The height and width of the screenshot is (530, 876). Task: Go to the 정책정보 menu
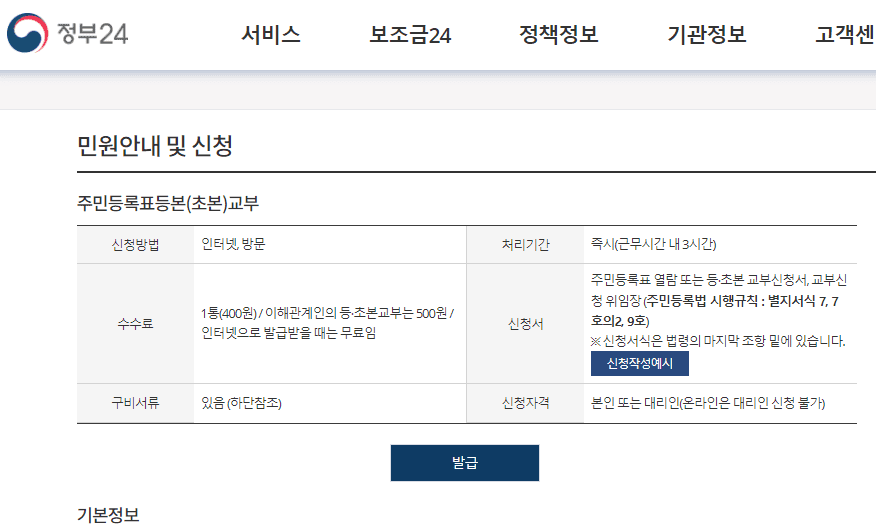point(558,35)
